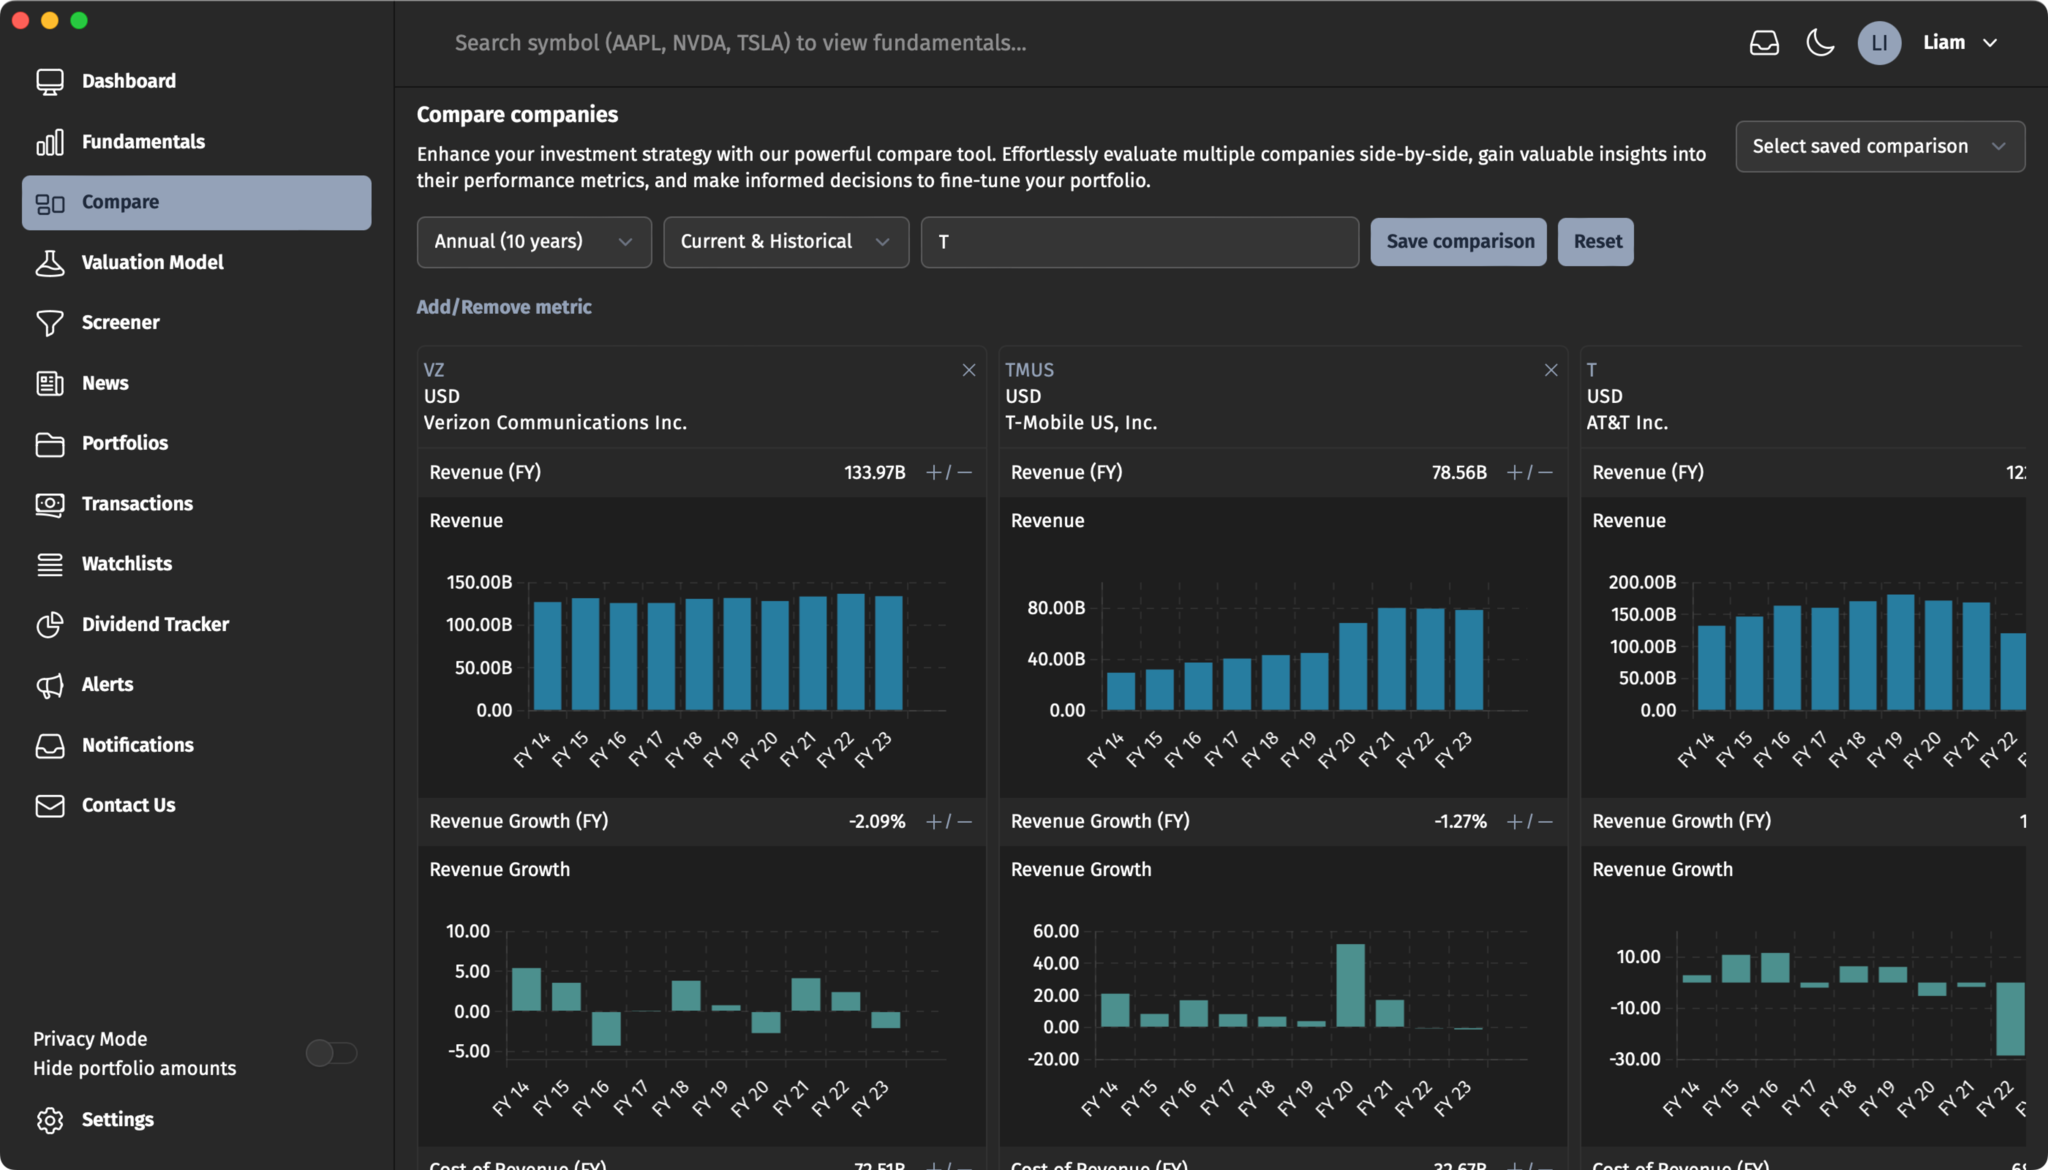
Task: Click the News newspaper icon
Action: (x=50, y=383)
